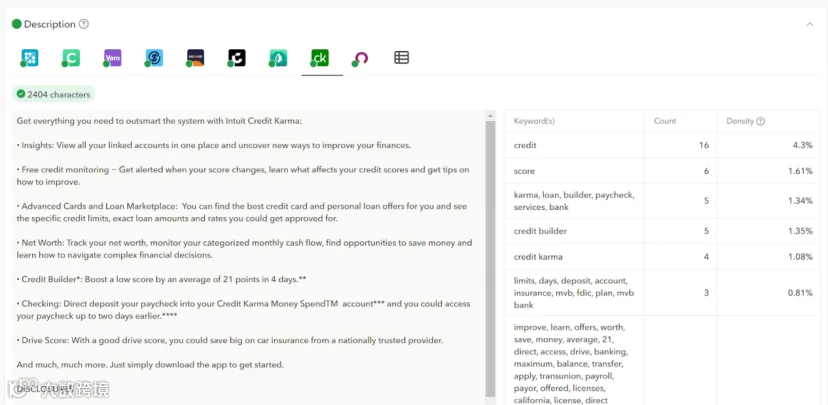Click the density value 1.08%
This screenshot has height=405, width=828.
tap(801, 257)
